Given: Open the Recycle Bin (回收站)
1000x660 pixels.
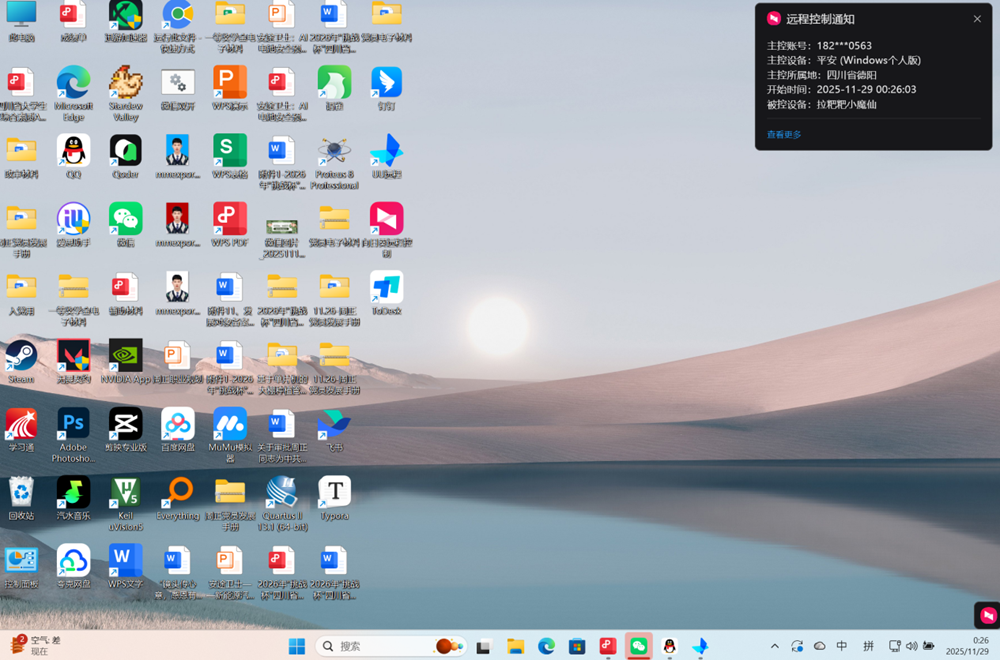Looking at the screenshot, I should (x=21, y=494).
